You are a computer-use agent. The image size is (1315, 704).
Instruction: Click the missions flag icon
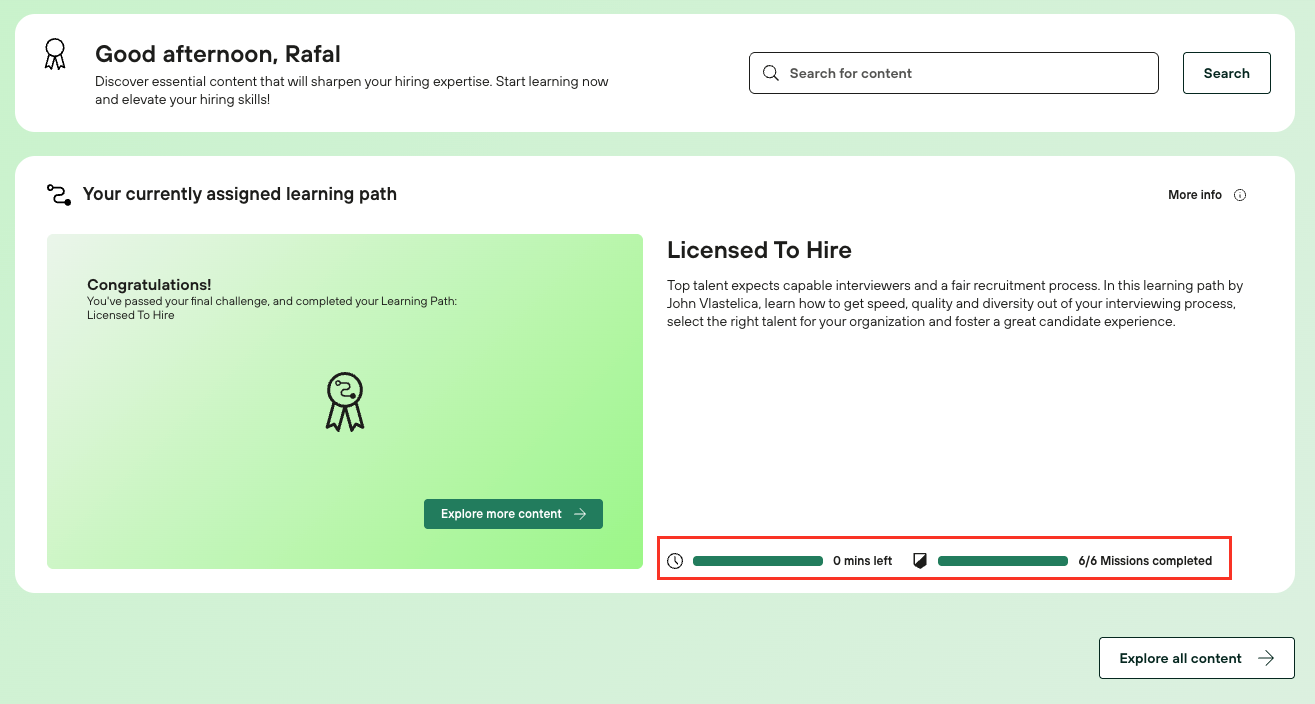tap(920, 561)
